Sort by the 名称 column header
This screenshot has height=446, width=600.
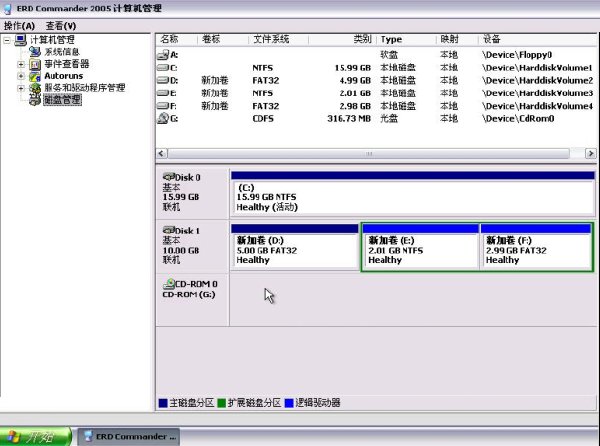[177, 39]
